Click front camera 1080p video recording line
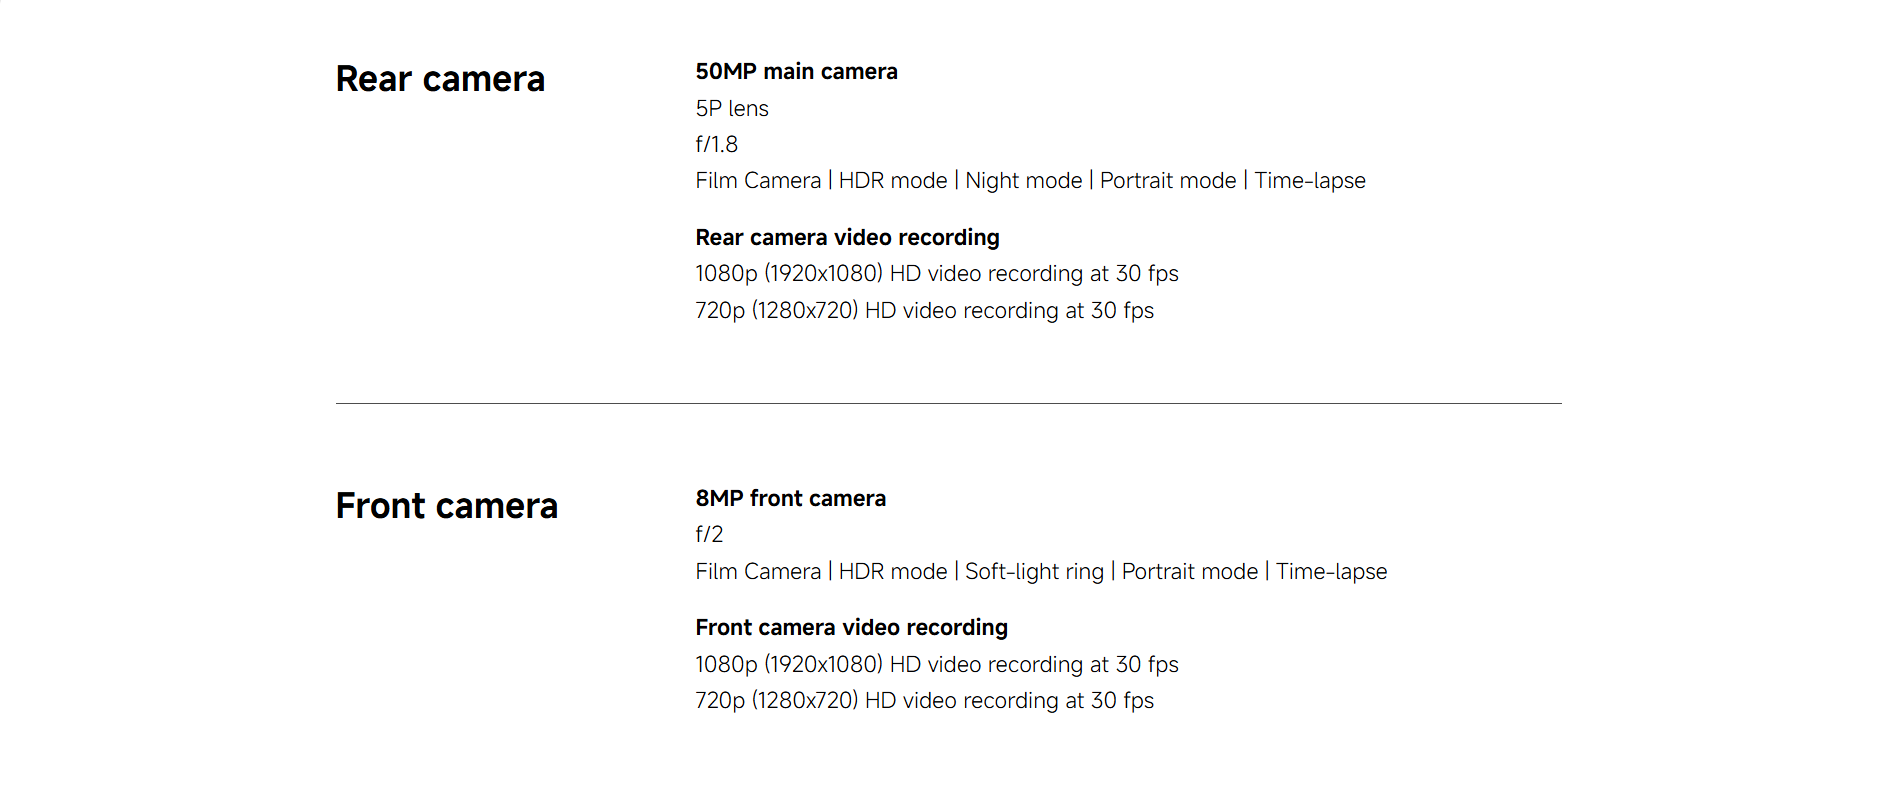1897x790 pixels. point(936,665)
